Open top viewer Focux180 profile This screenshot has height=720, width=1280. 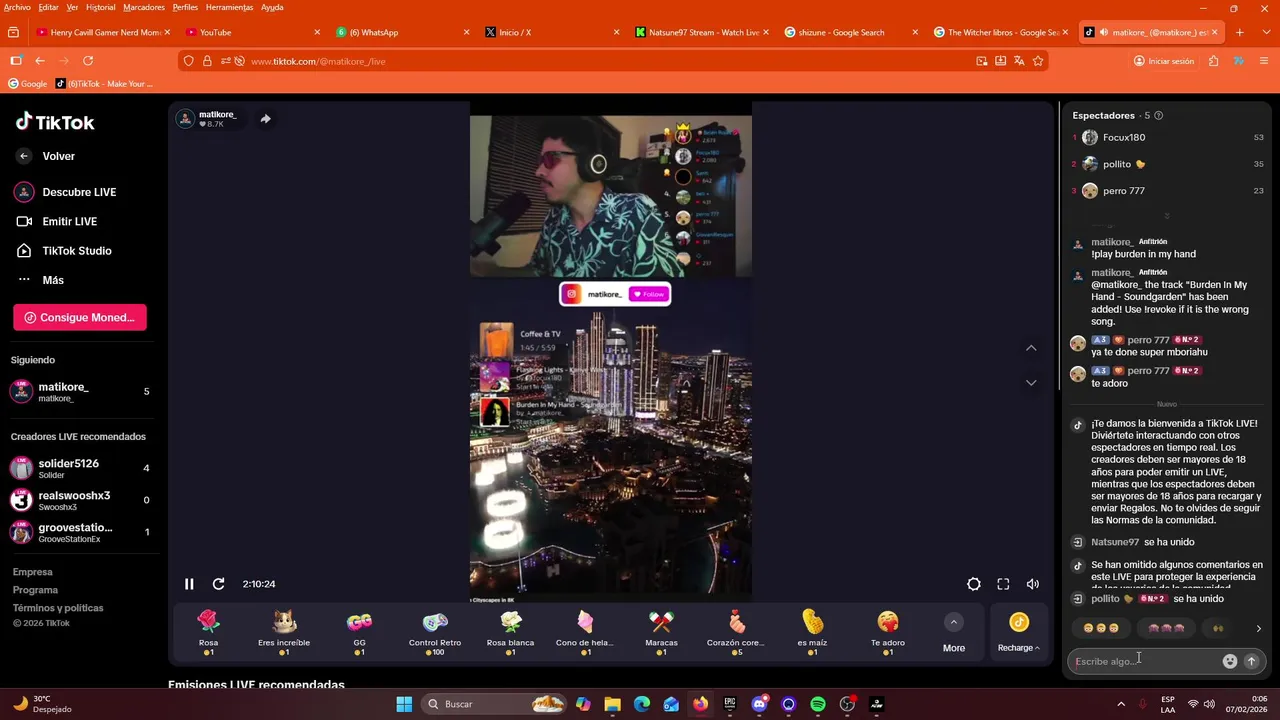coord(1124,138)
